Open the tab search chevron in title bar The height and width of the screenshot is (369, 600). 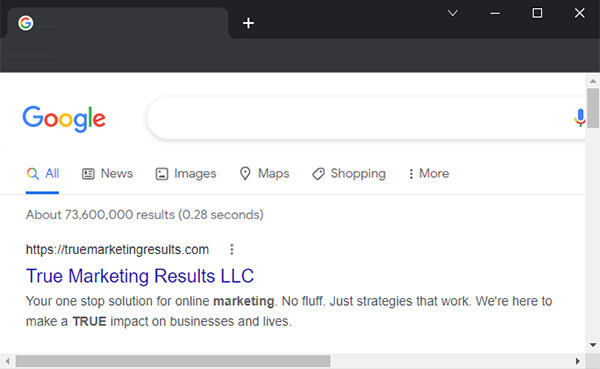point(453,13)
